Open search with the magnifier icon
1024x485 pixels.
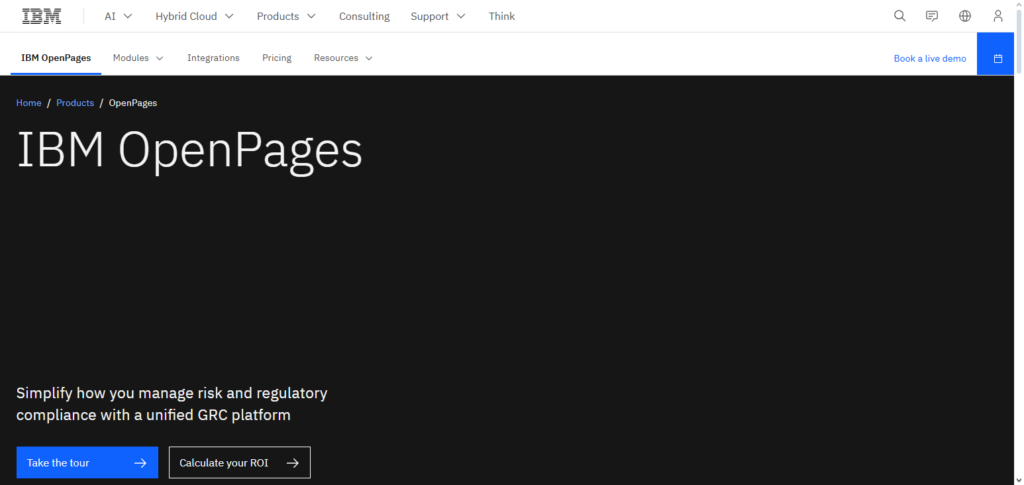coord(899,16)
